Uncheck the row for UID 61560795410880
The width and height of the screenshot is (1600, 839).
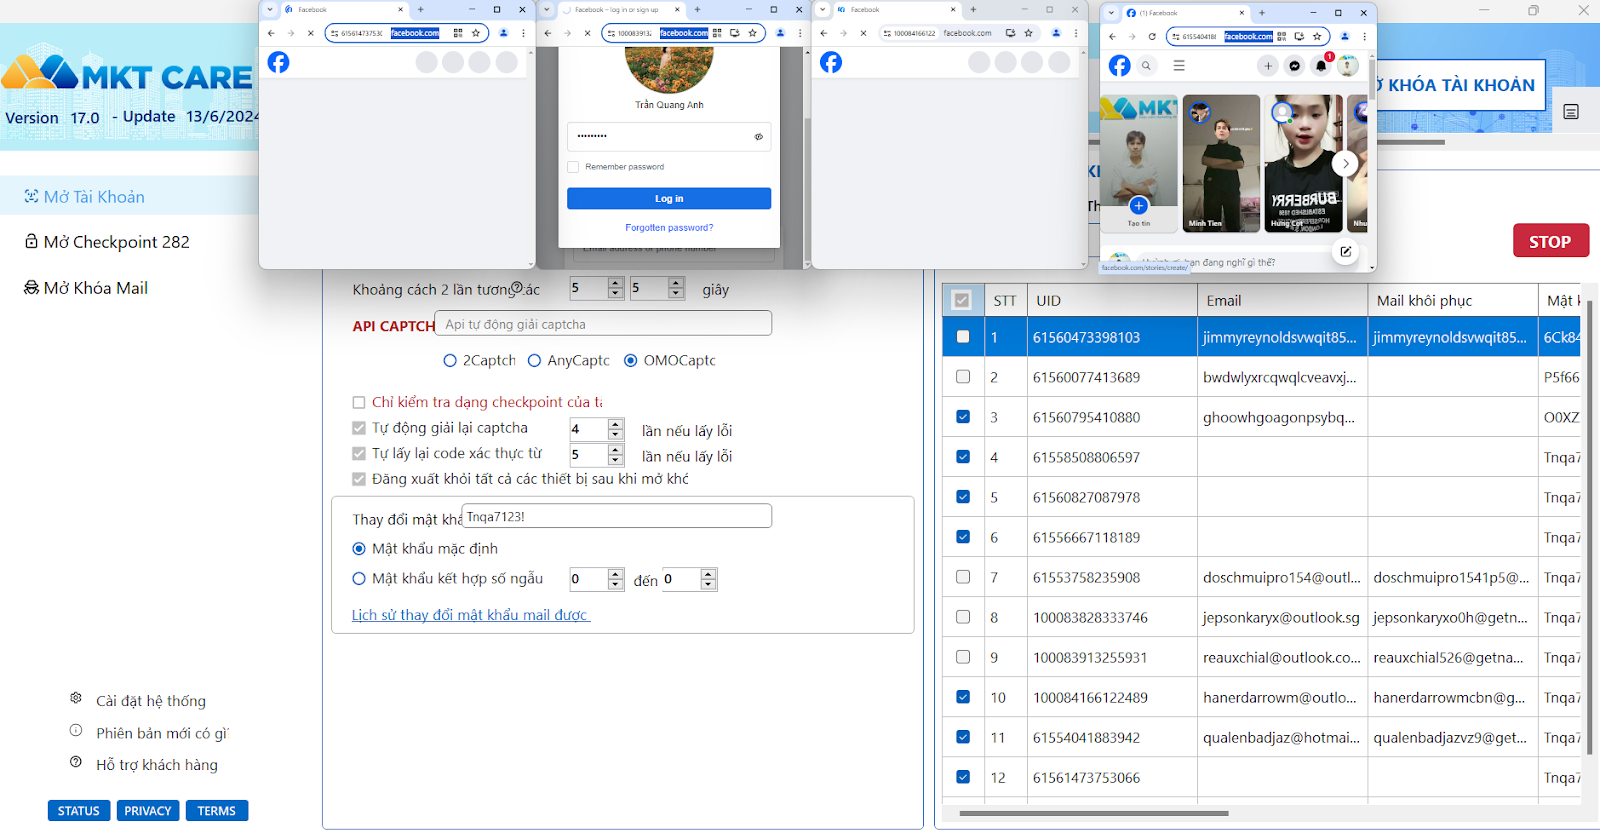963,417
